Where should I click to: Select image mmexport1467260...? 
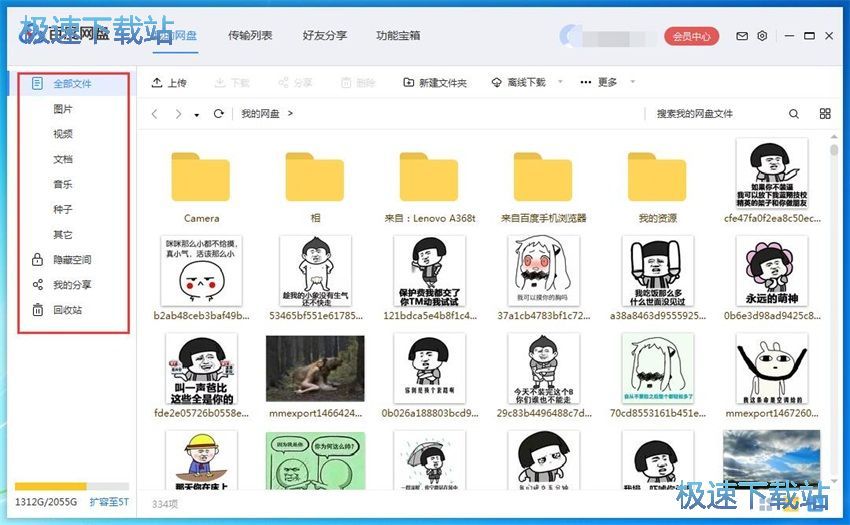tap(772, 375)
